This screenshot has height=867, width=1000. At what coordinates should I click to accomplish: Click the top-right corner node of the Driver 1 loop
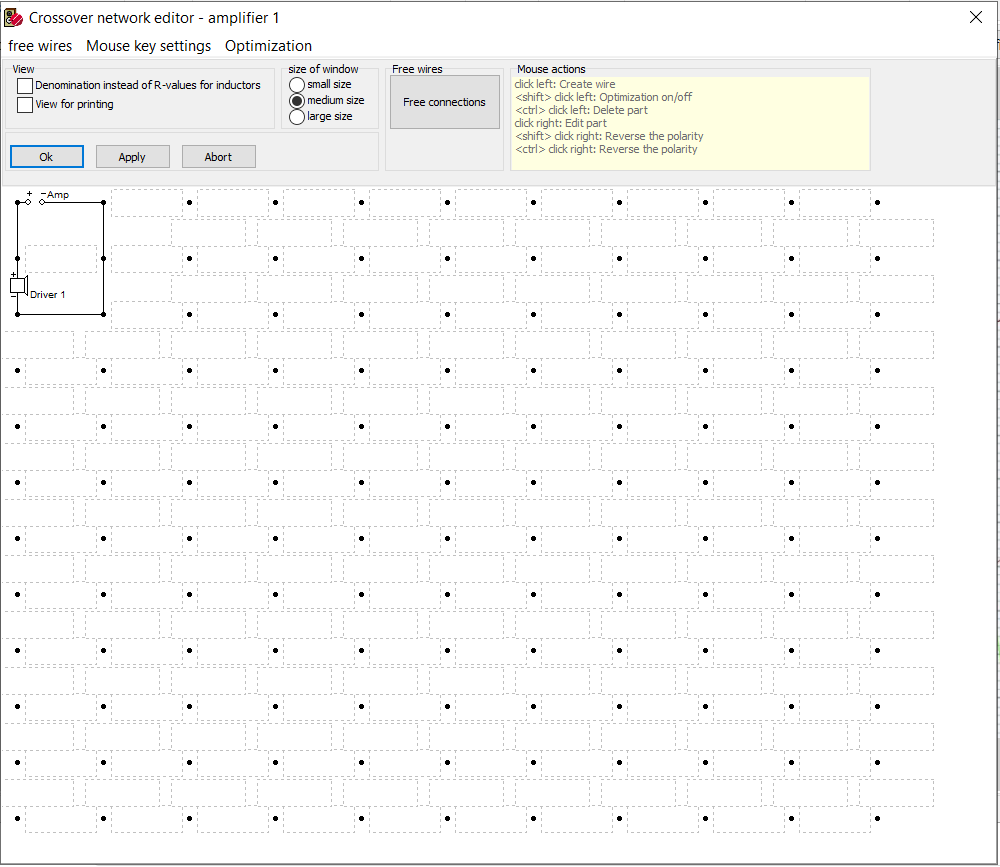point(103,202)
